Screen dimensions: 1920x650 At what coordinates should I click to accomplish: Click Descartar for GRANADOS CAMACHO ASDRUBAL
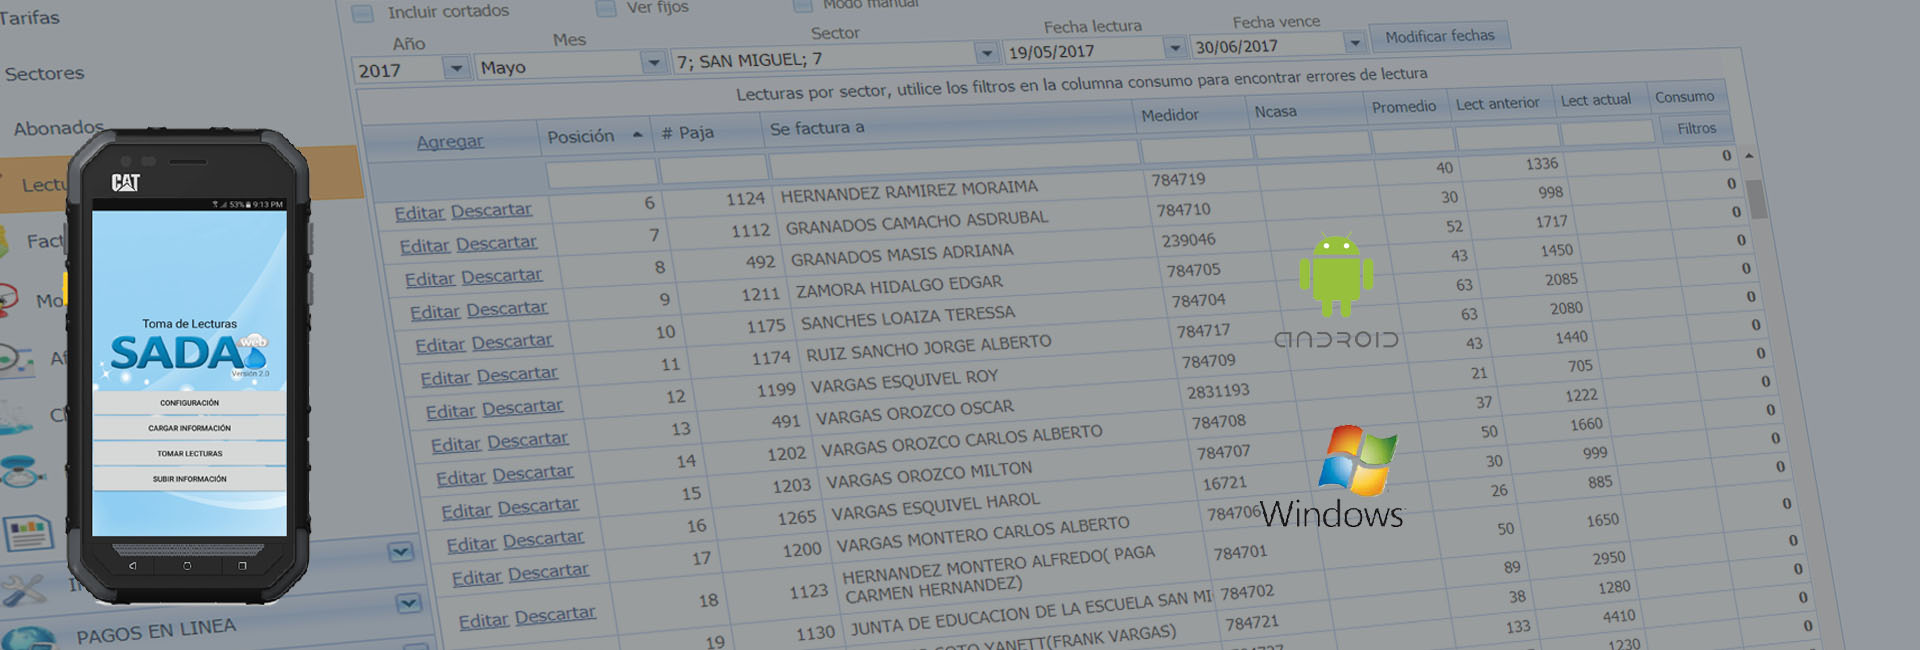(x=496, y=243)
